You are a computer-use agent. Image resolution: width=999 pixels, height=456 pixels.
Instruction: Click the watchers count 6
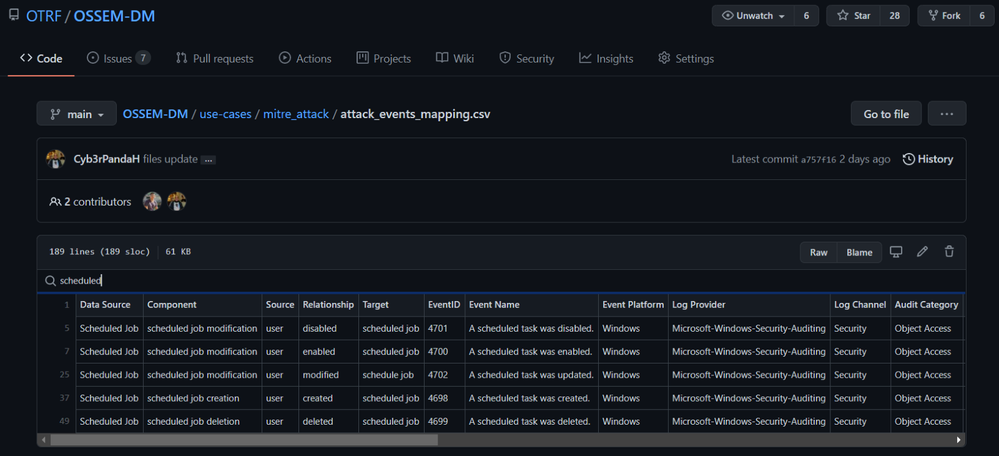[x=807, y=16]
